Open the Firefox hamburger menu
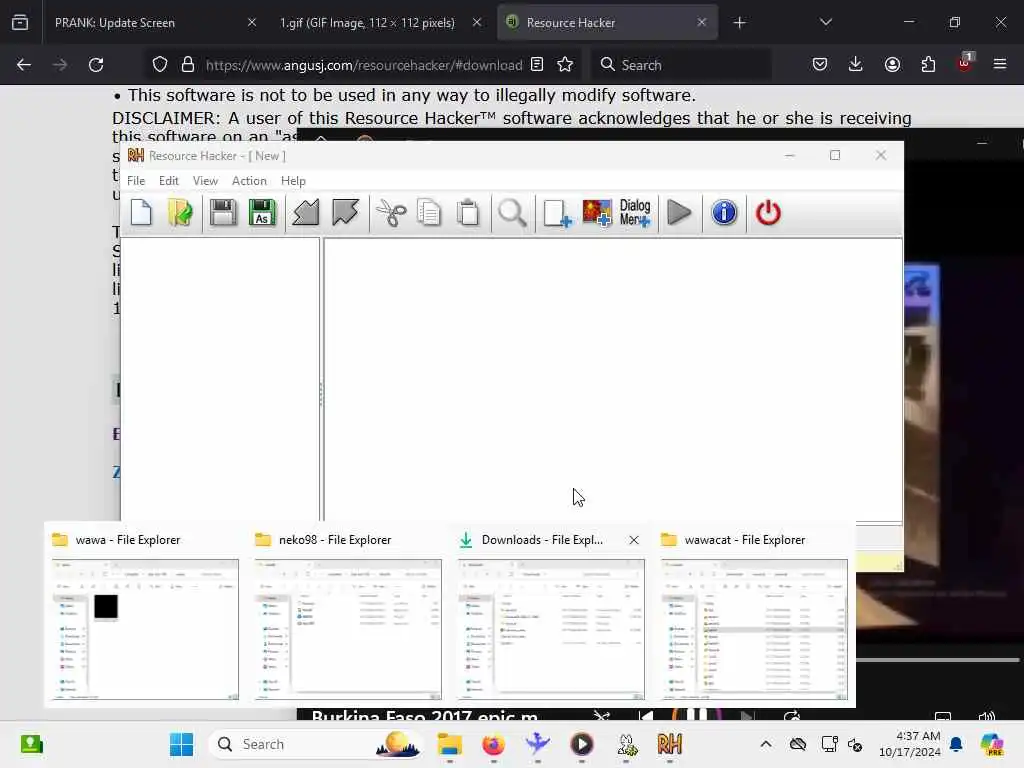The image size is (1024, 768). tap(1000, 64)
